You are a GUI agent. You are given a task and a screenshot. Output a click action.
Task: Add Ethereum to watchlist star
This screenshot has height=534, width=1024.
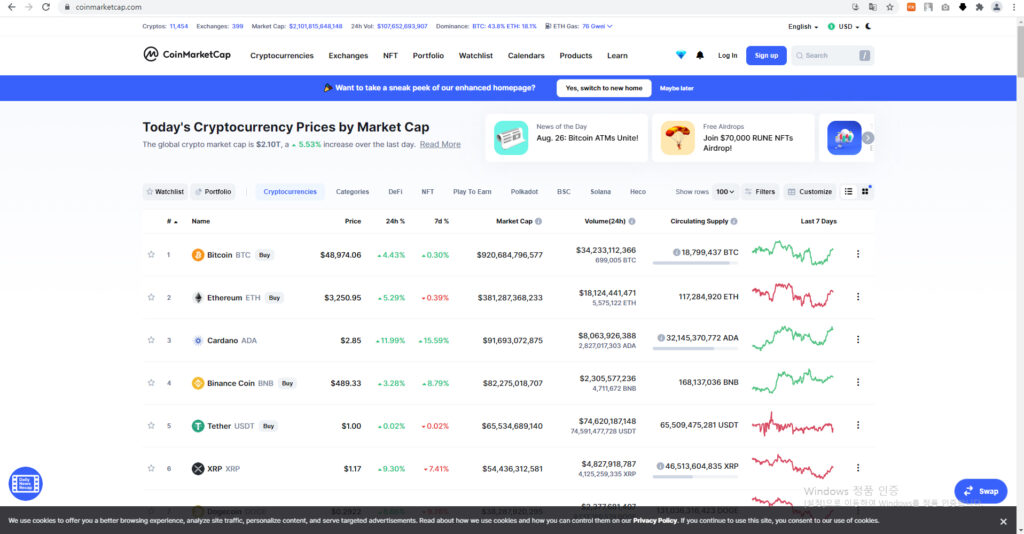pyautogui.click(x=151, y=297)
